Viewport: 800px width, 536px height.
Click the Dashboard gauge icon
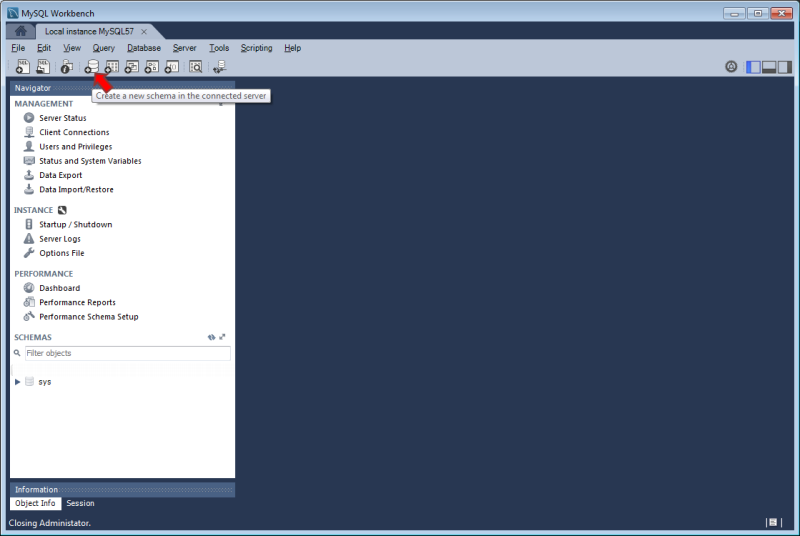29,288
